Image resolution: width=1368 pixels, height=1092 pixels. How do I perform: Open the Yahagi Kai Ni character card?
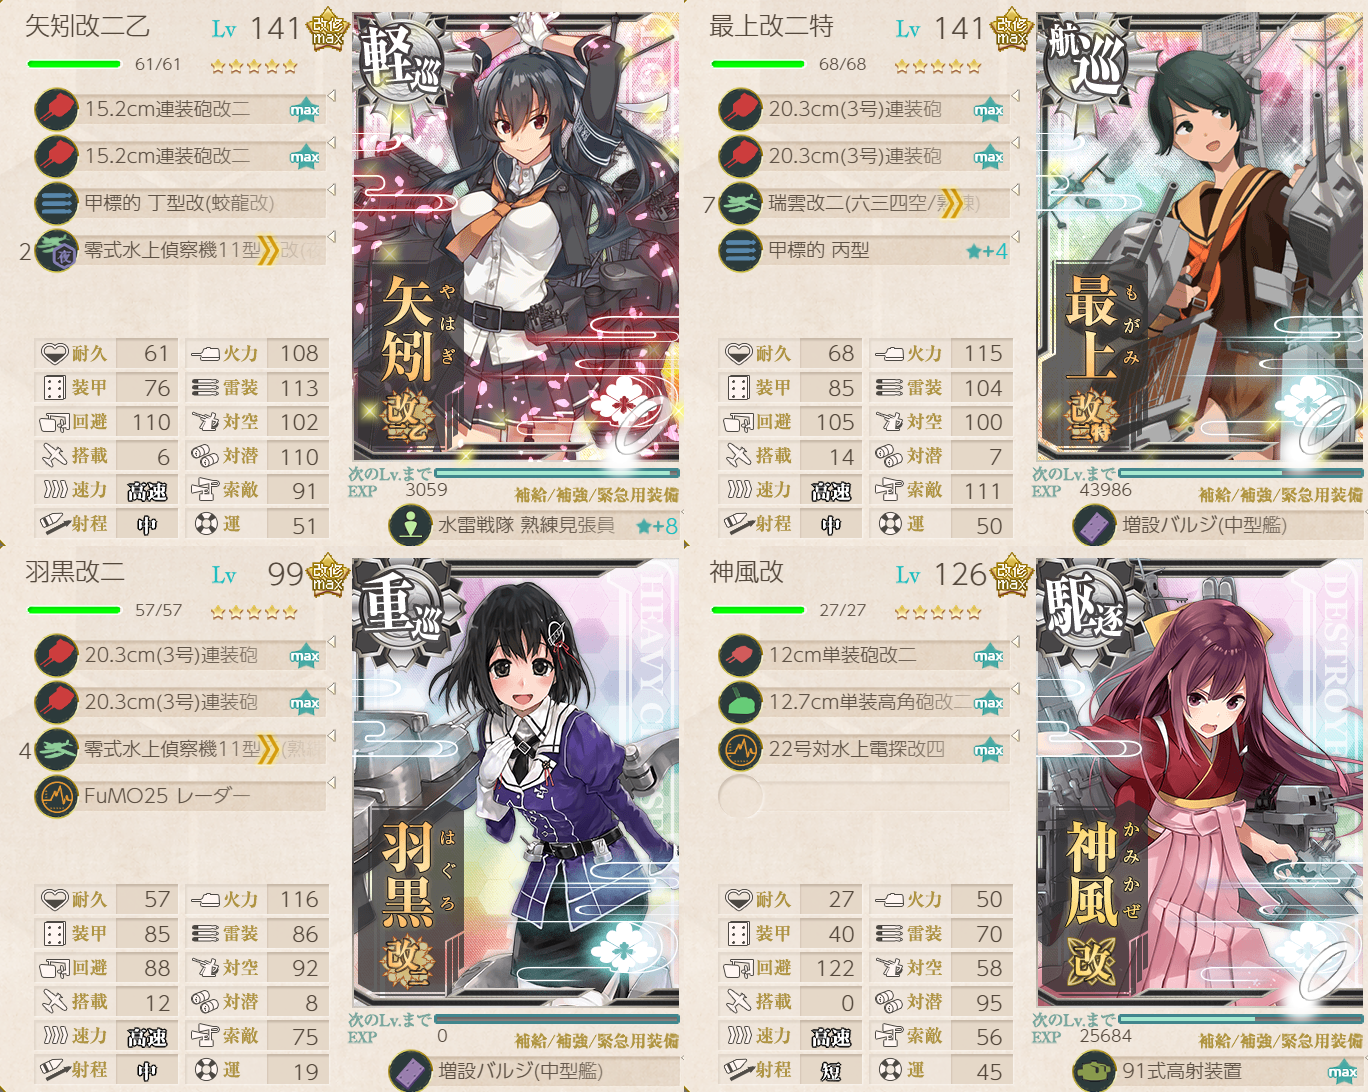click(516, 238)
